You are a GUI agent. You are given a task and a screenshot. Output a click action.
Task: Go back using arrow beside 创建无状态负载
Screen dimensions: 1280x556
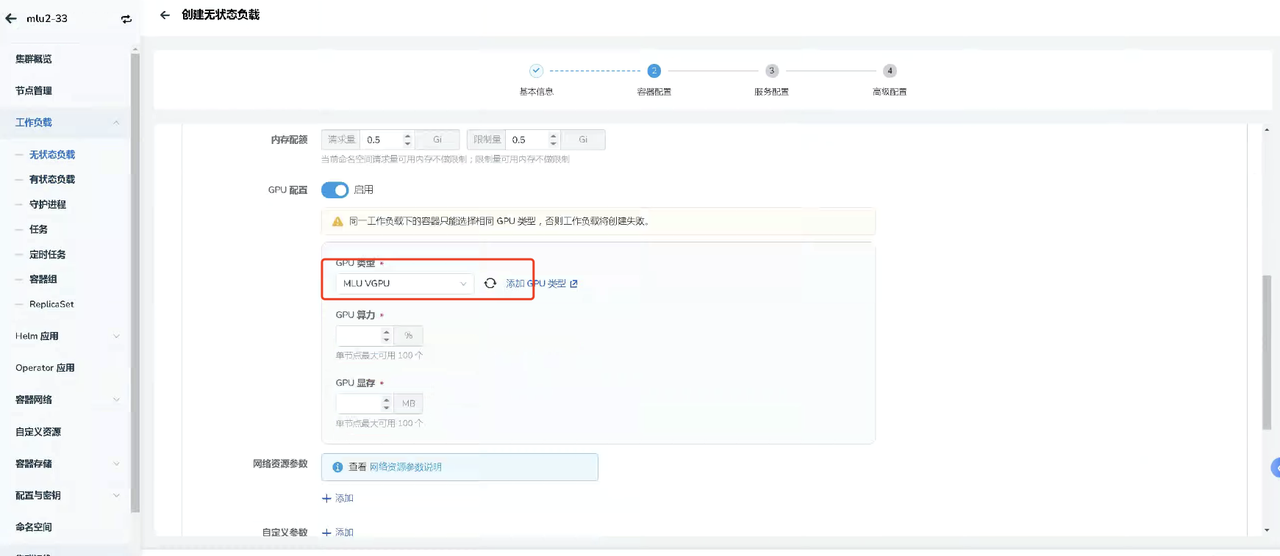click(165, 15)
